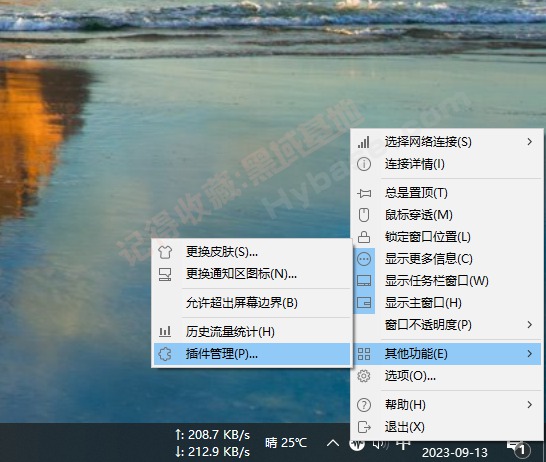Image resolution: width=546 pixels, height=462 pixels.
Task: Click the monitor icon beside 更换通知区图标
Action: tap(165, 274)
